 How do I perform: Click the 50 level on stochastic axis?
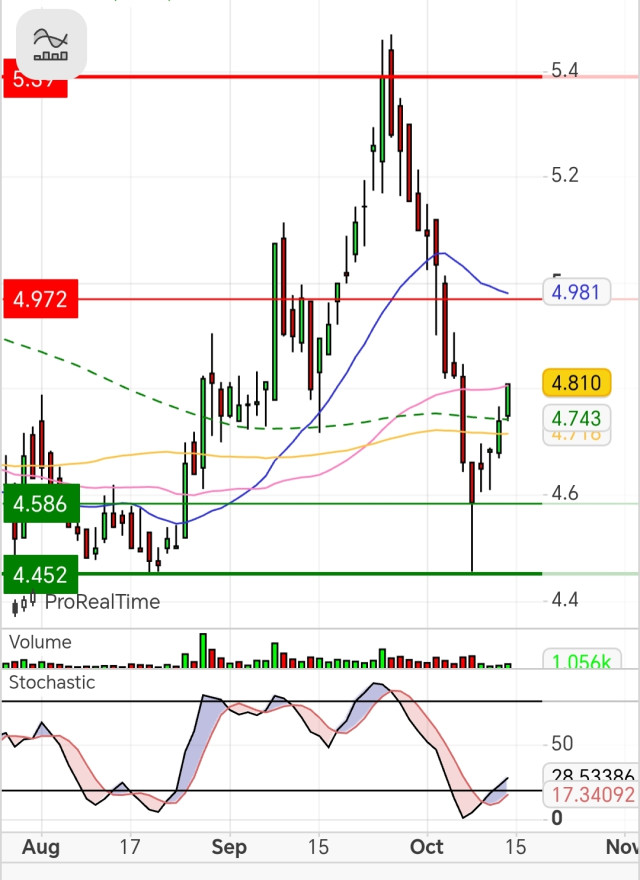pyautogui.click(x=562, y=744)
